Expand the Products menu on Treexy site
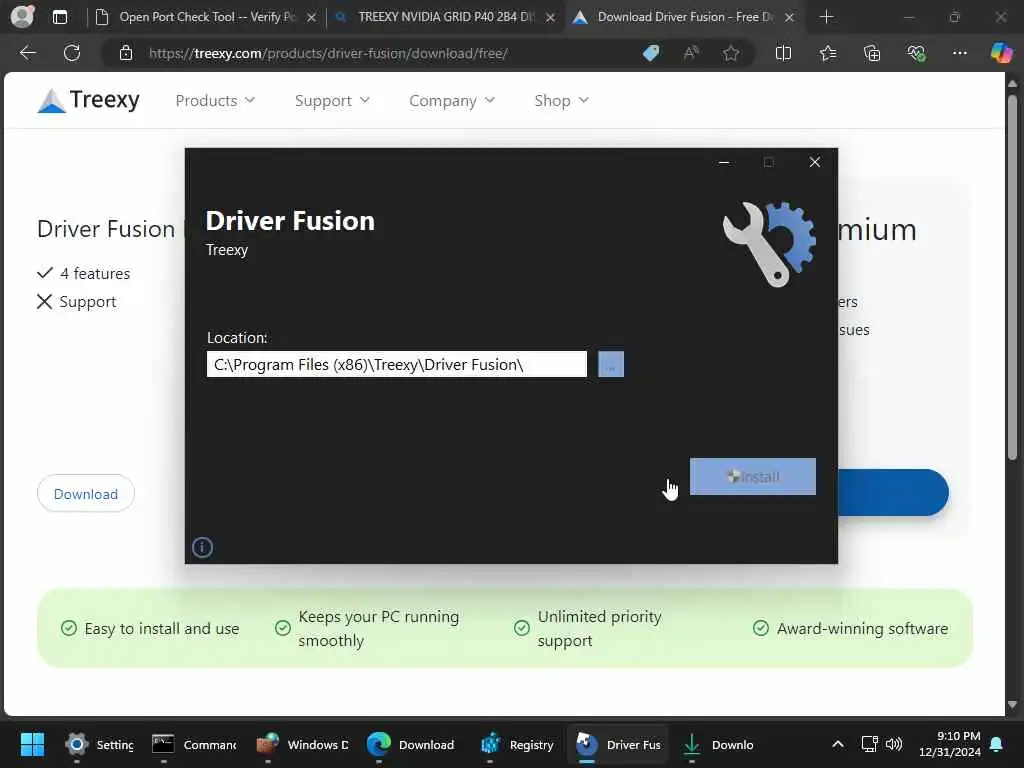The width and height of the screenshot is (1024, 768). point(215,101)
